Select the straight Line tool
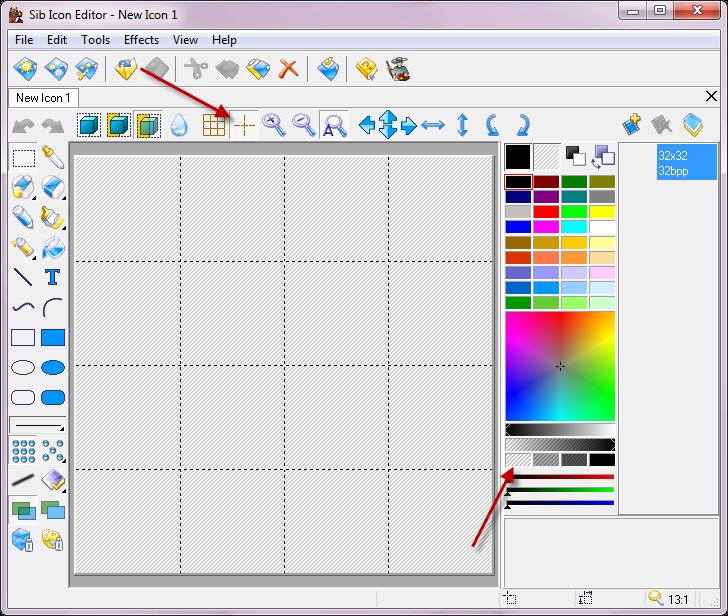The width and height of the screenshot is (728, 616). [23, 277]
